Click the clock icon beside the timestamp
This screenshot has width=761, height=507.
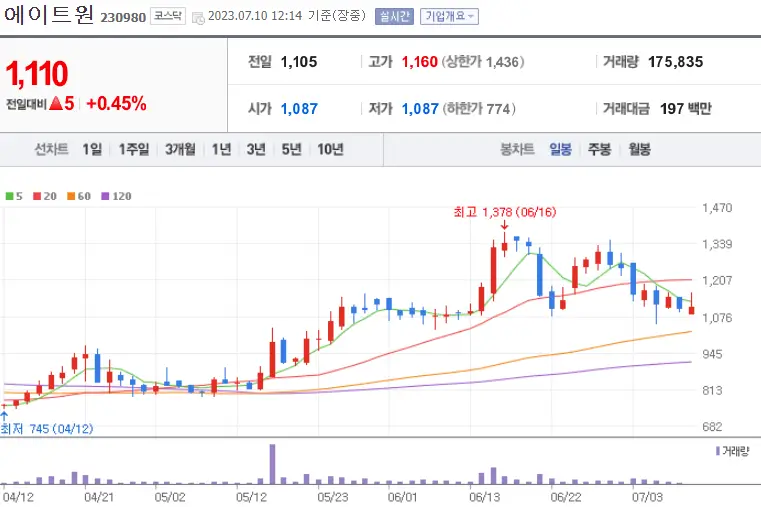(x=198, y=18)
